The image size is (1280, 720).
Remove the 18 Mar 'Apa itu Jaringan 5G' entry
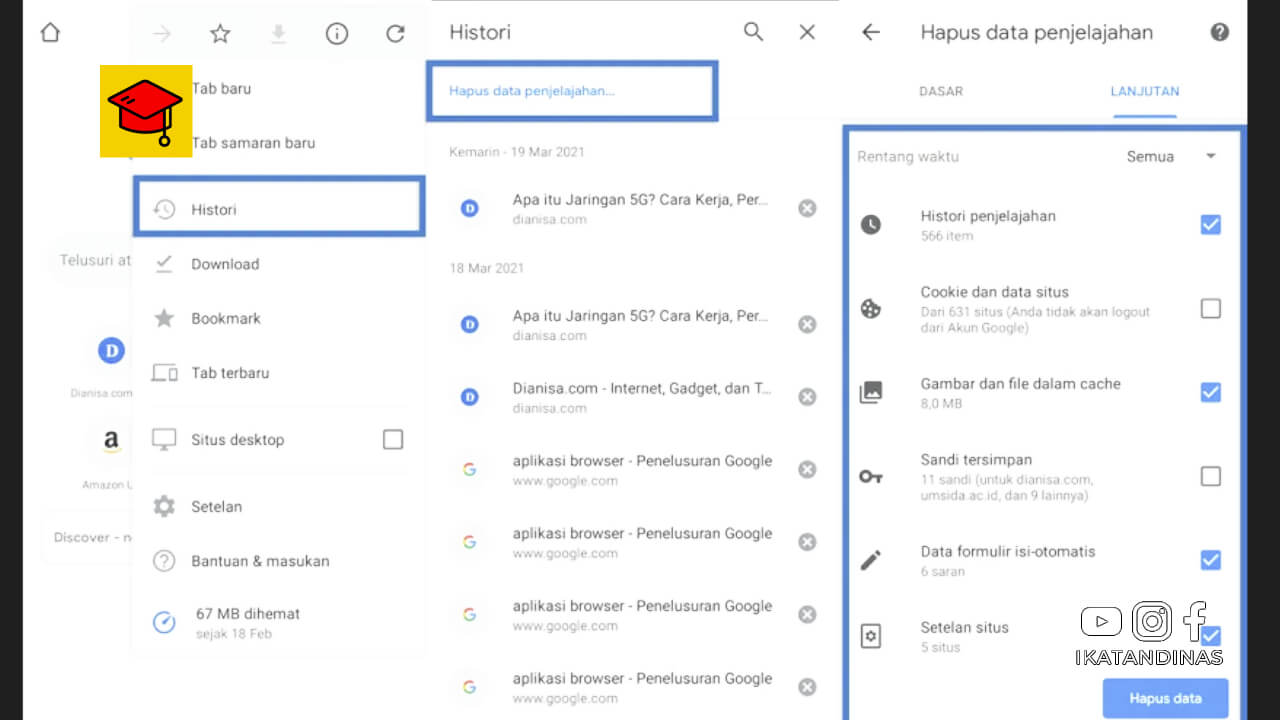(807, 324)
